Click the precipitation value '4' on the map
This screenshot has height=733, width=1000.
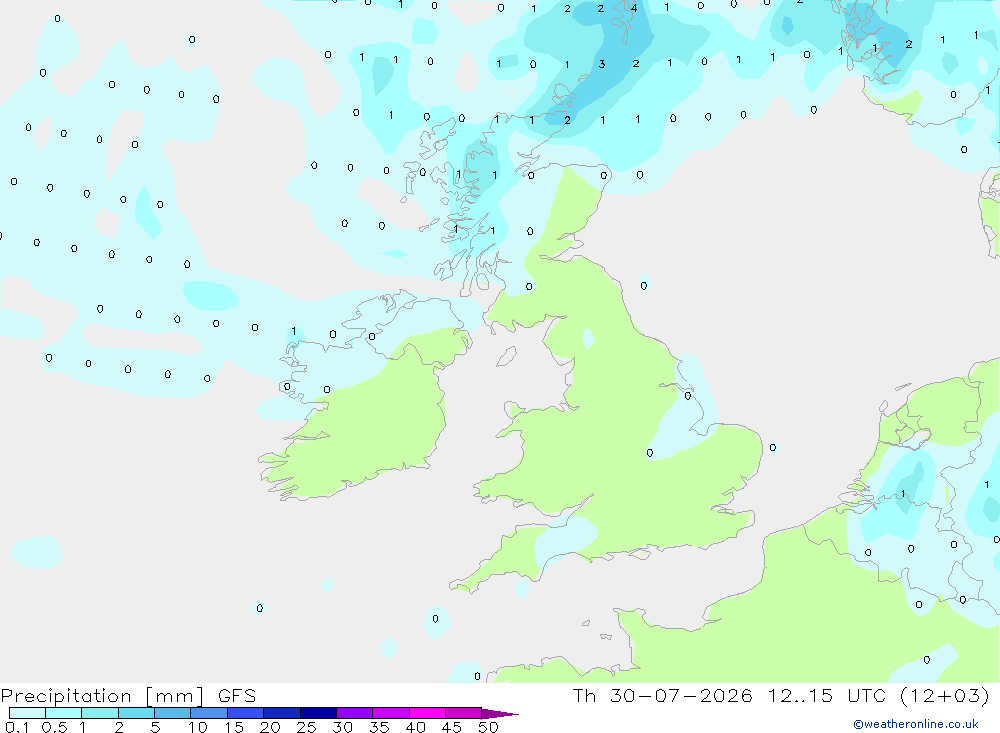pyautogui.click(x=634, y=8)
